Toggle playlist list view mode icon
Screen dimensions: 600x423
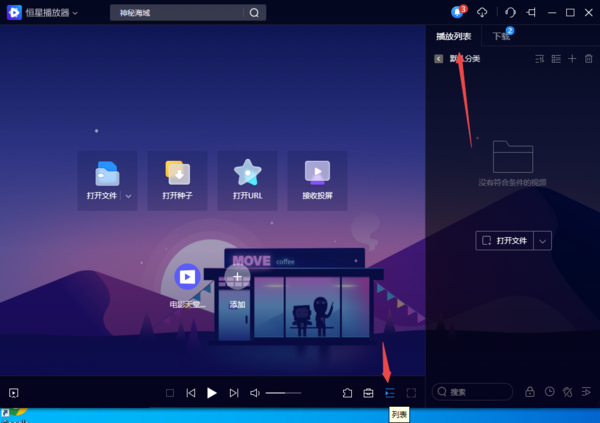pyautogui.click(x=556, y=59)
